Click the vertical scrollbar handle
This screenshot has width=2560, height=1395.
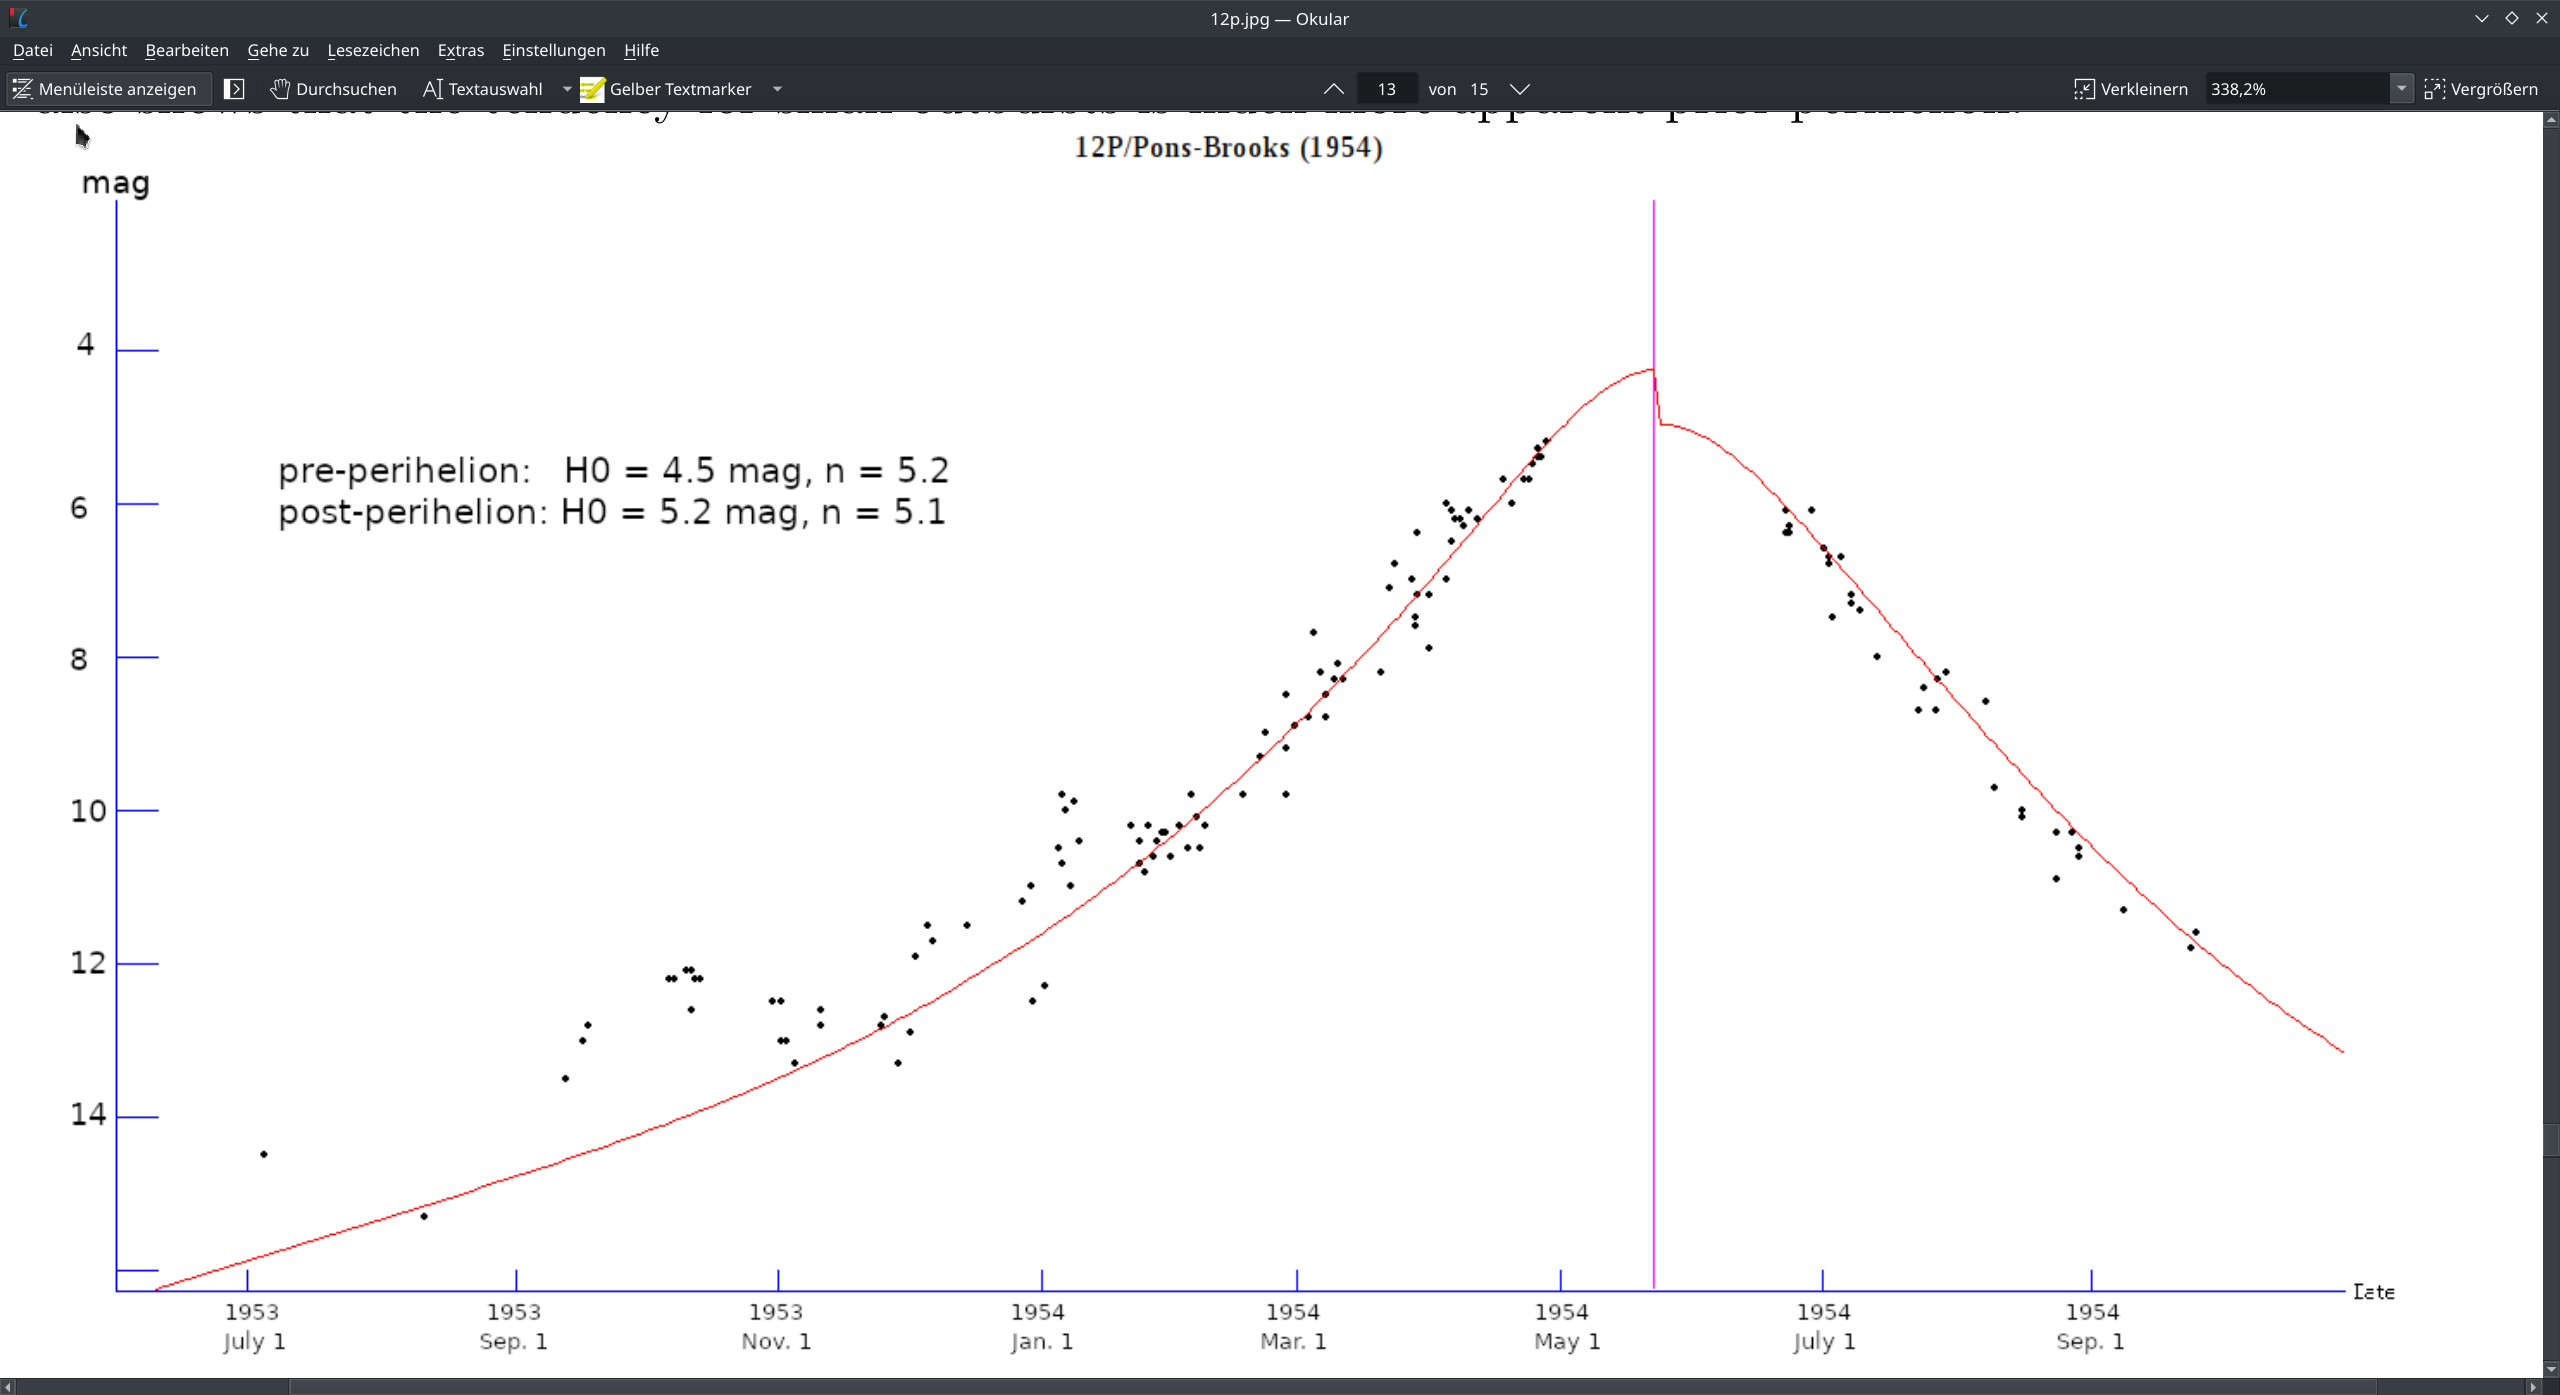pos(2551,1138)
